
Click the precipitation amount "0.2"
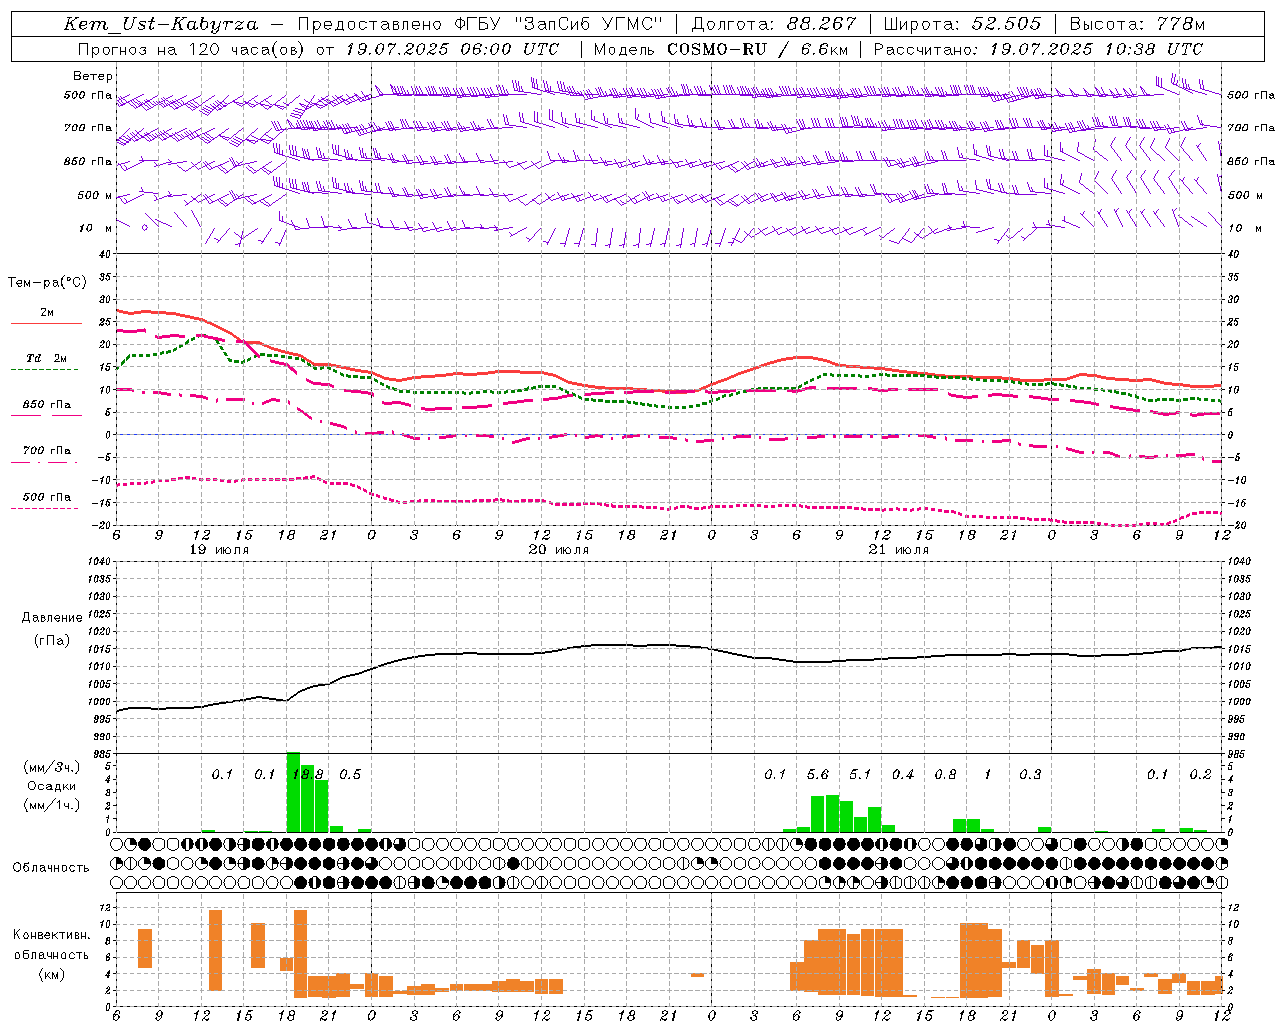1200,775
